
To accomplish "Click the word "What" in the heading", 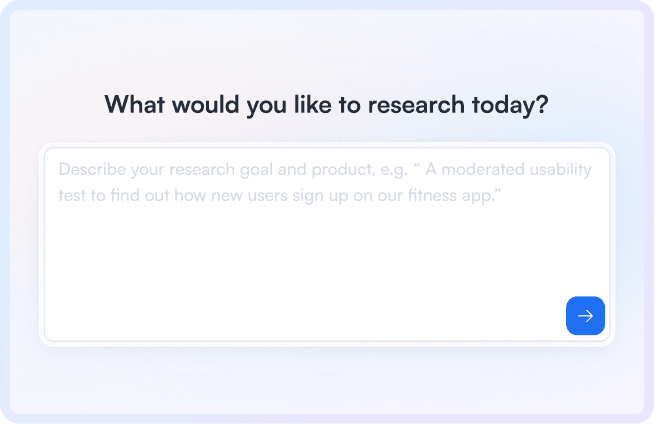I will 135,104.
